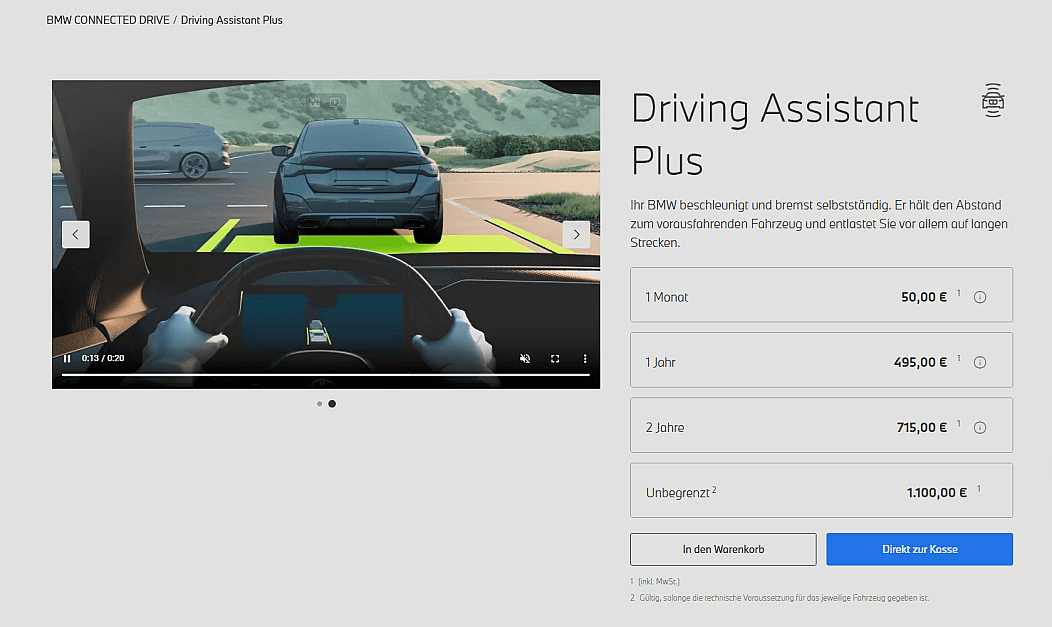Go to the previous slide with the left arrow
The height and width of the screenshot is (627, 1052).
tap(76, 235)
